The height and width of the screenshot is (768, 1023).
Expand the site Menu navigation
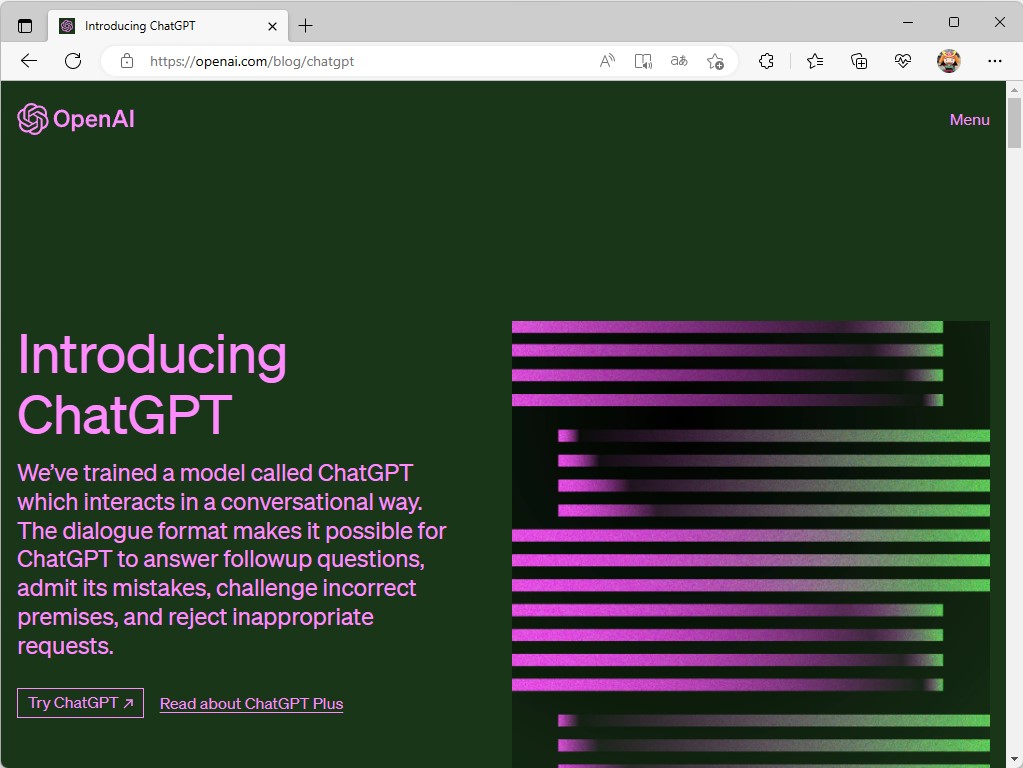point(968,119)
